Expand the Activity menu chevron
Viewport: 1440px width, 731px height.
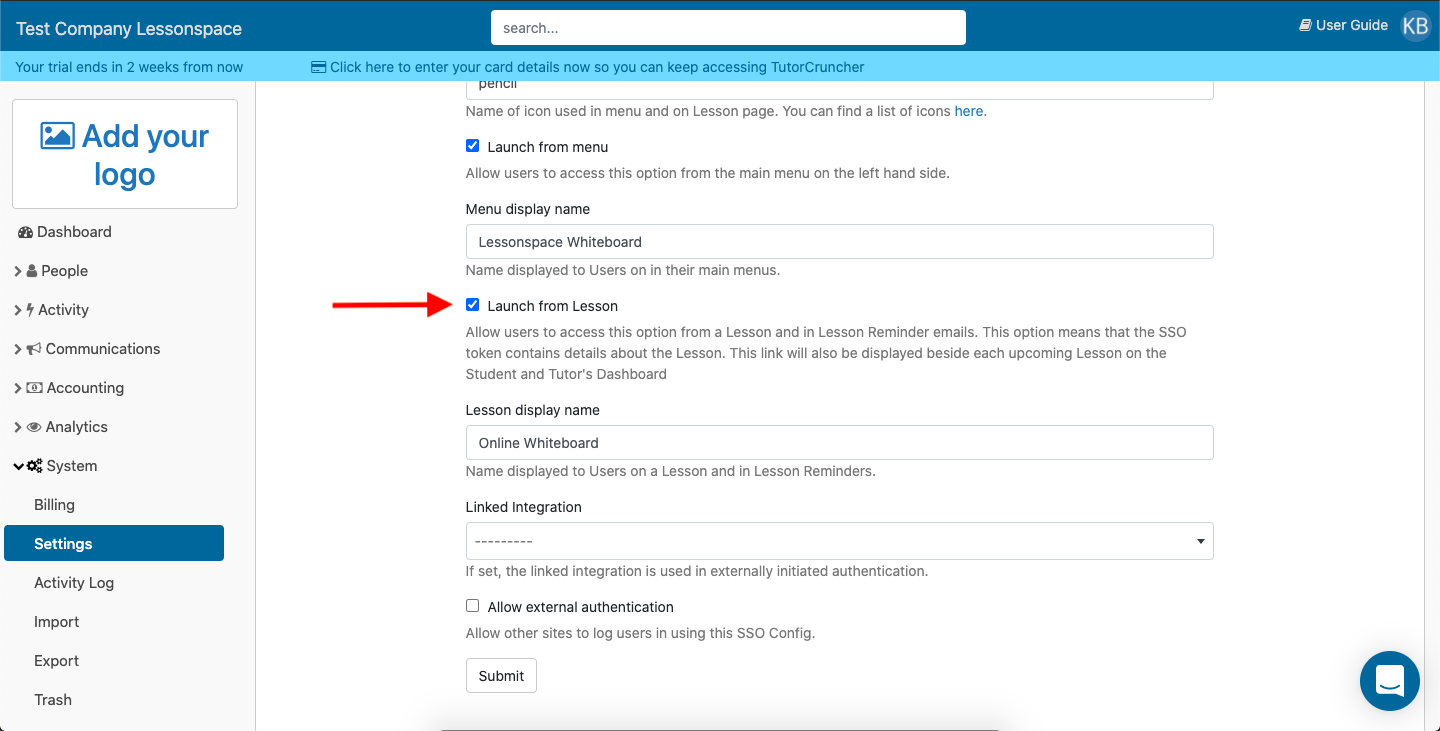18,310
